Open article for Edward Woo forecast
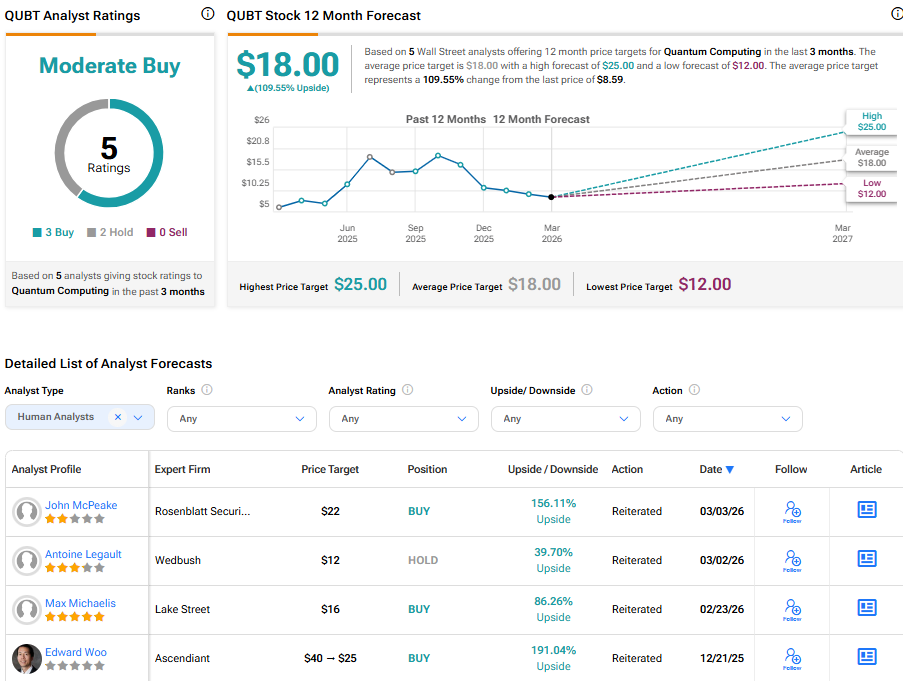Viewport: 903px width, 681px height. click(867, 657)
